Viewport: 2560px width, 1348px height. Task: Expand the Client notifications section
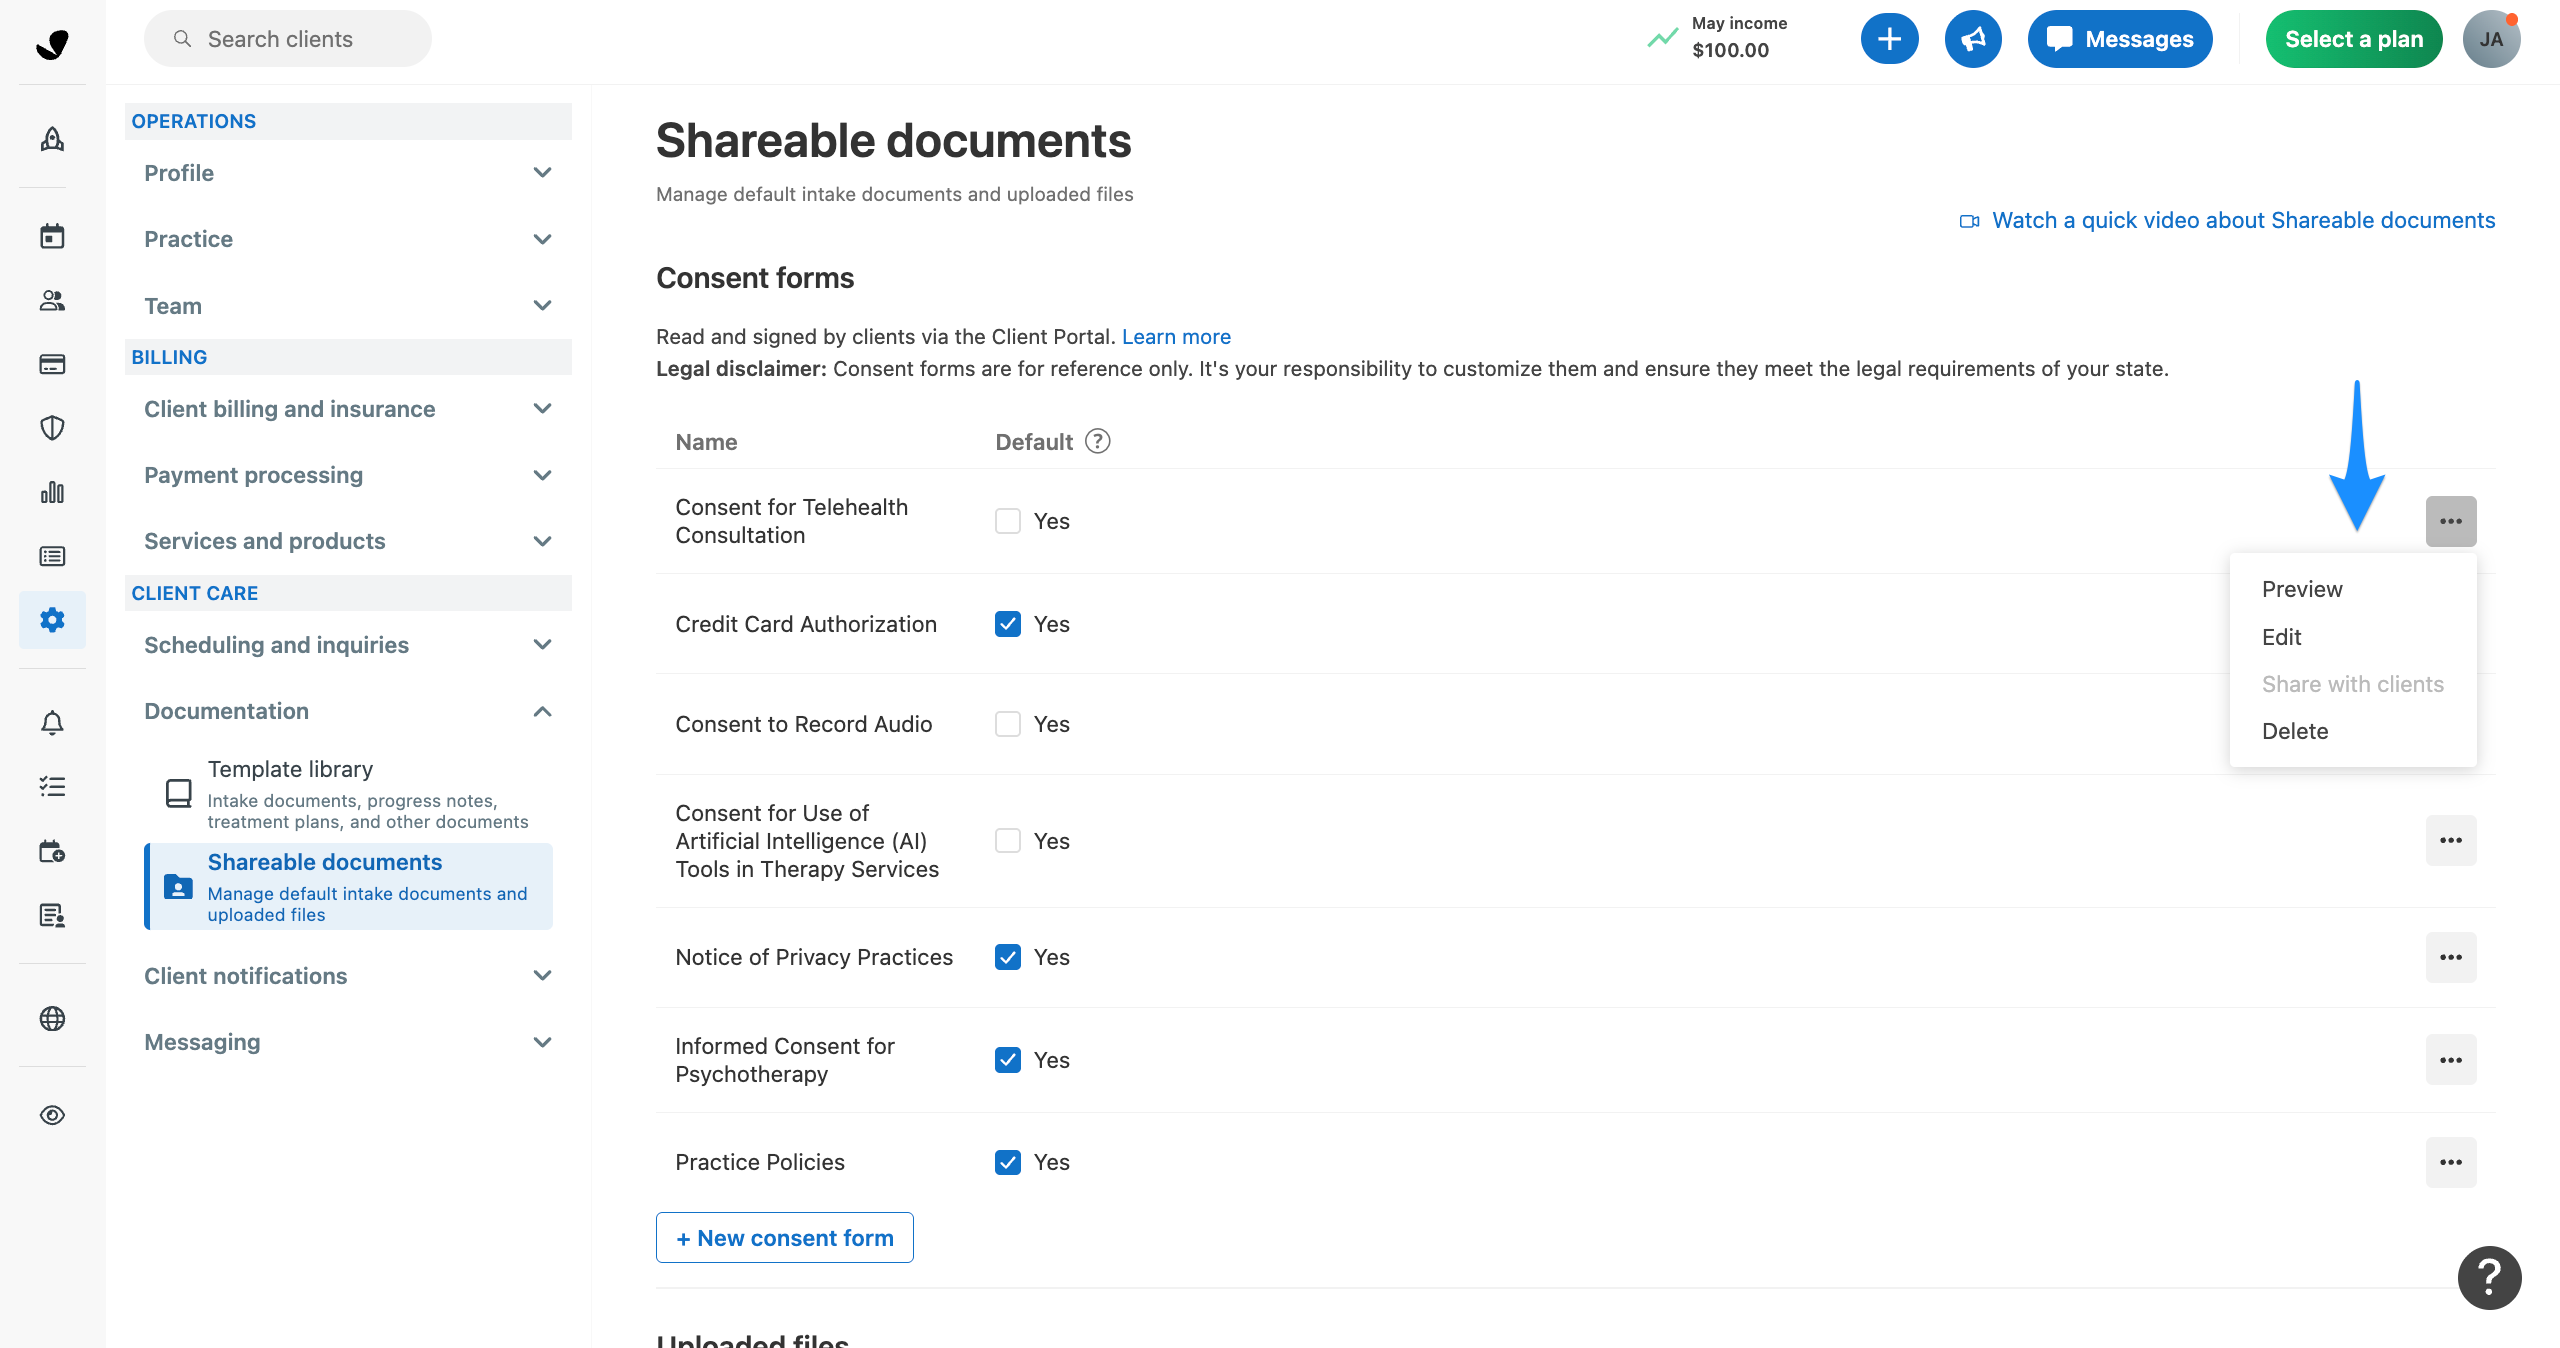point(348,976)
